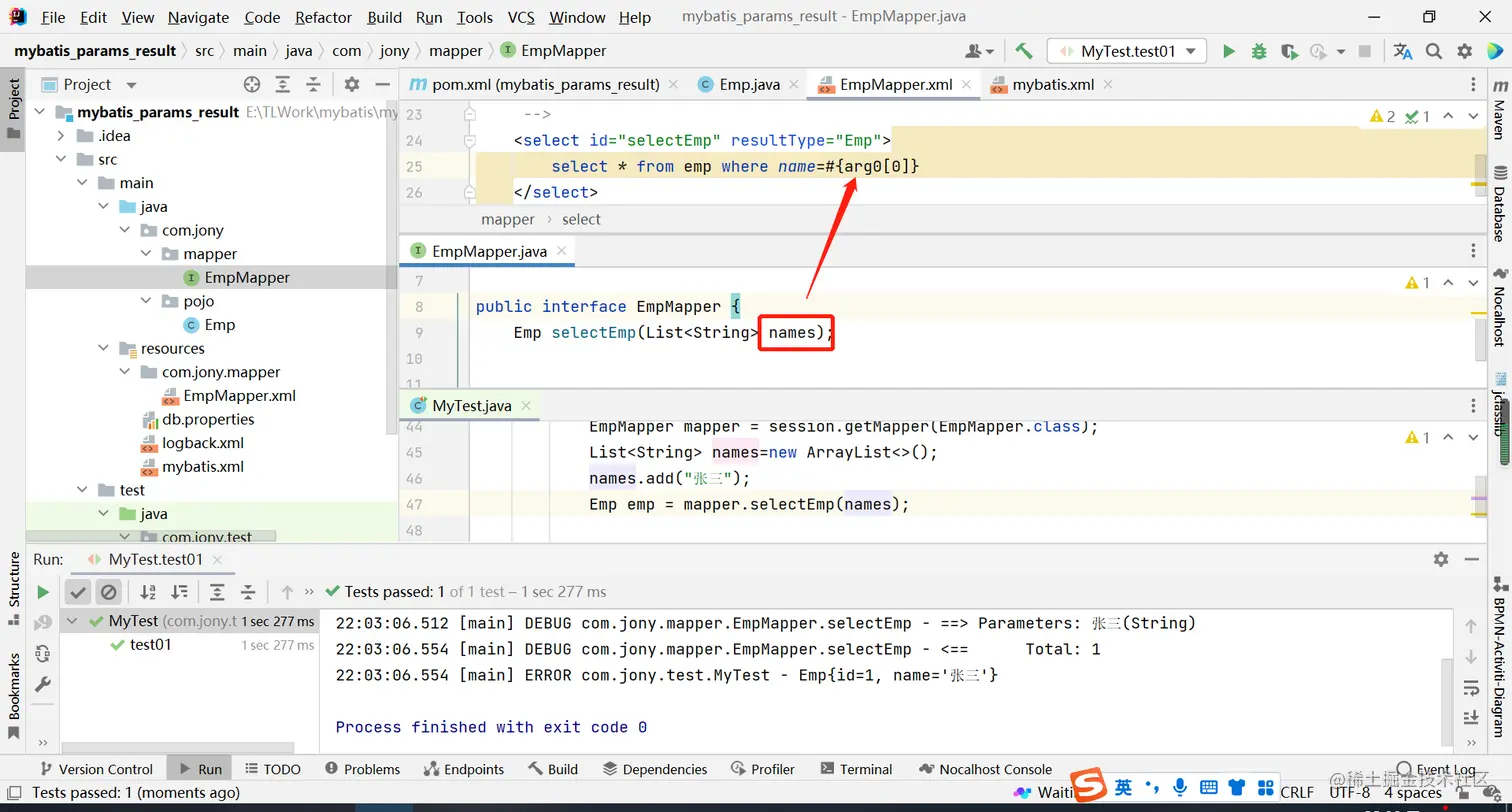The image size is (1512, 812).
Task: Open Search Everywhere magnifier icon
Action: click(1434, 51)
